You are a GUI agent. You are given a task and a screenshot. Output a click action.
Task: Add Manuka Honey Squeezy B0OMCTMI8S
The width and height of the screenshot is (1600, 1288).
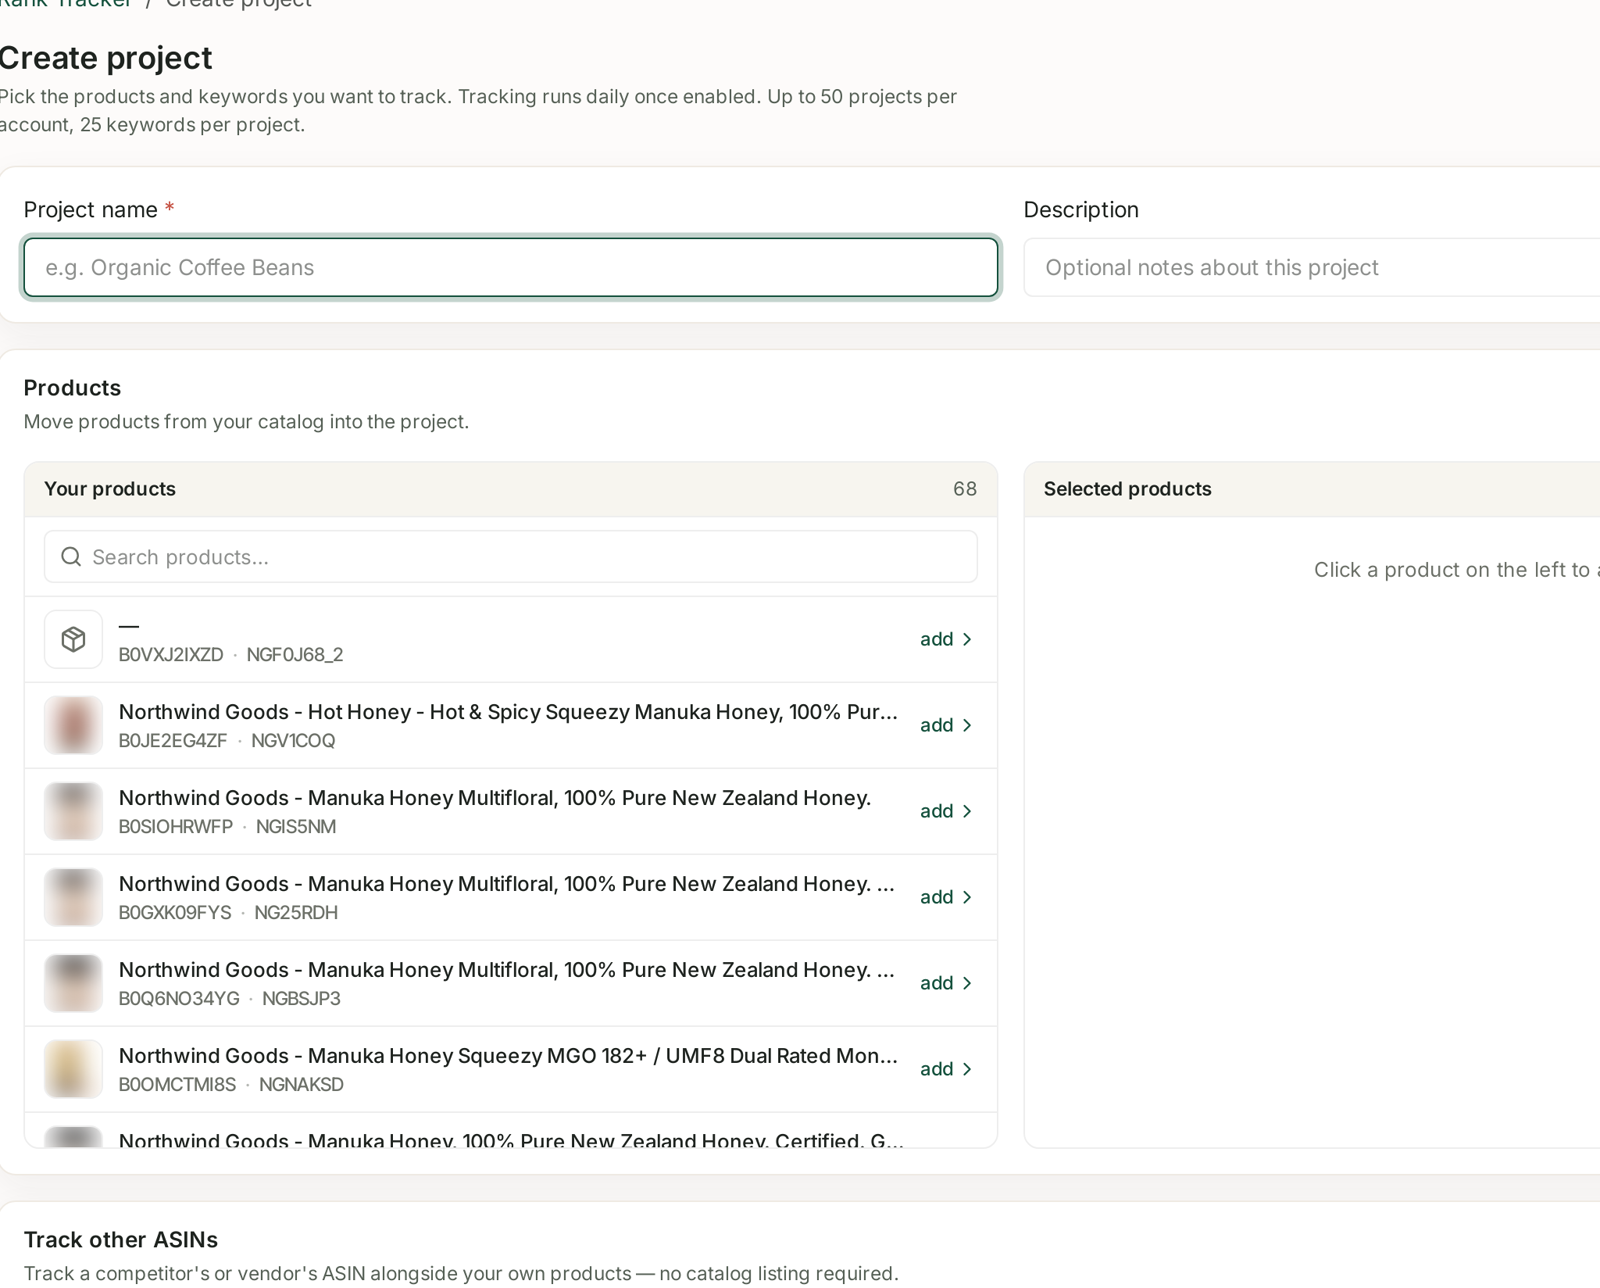click(946, 1069)
